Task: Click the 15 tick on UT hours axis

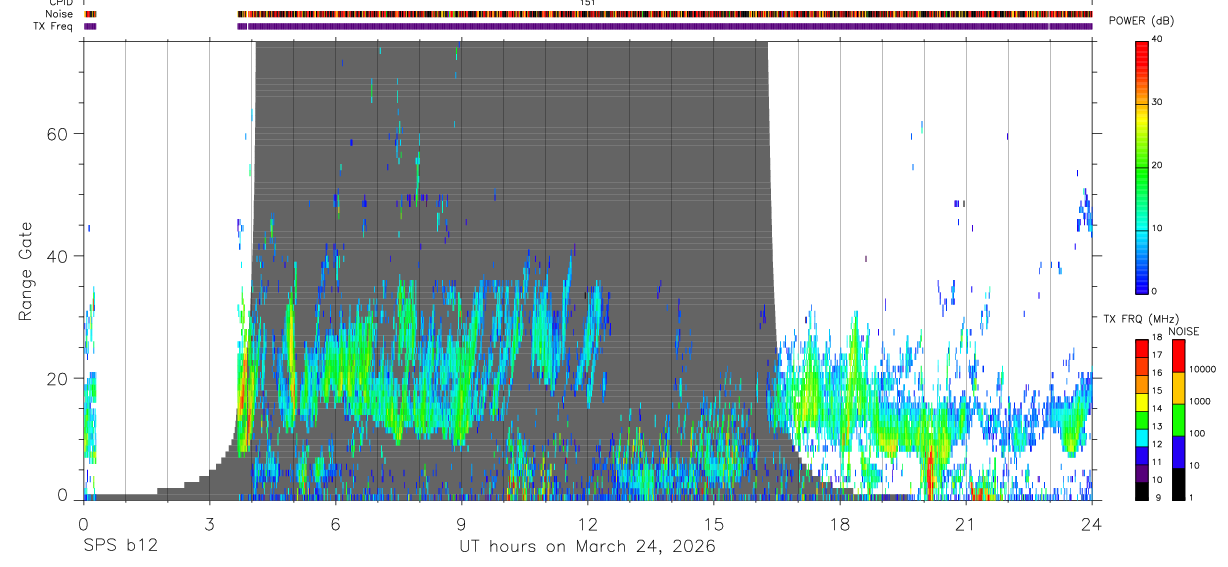Action: [714, 523]
